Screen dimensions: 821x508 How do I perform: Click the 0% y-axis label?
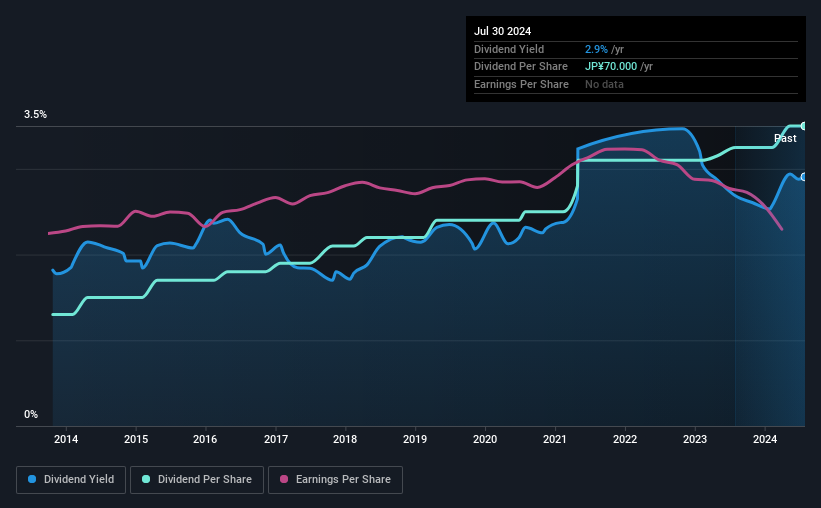[31, 414]
